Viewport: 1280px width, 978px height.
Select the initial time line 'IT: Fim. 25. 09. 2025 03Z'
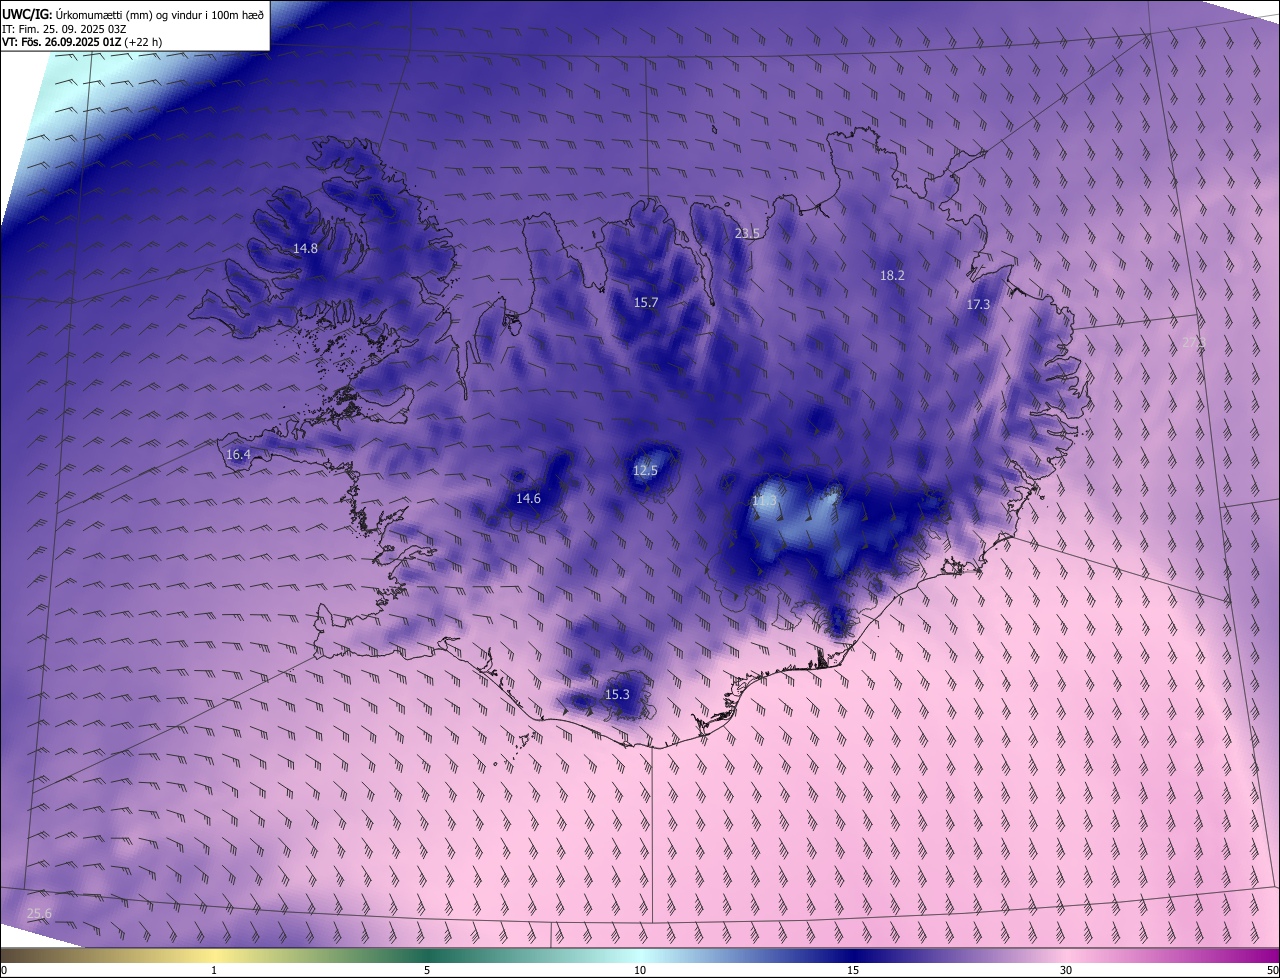[x=64, y=28]
